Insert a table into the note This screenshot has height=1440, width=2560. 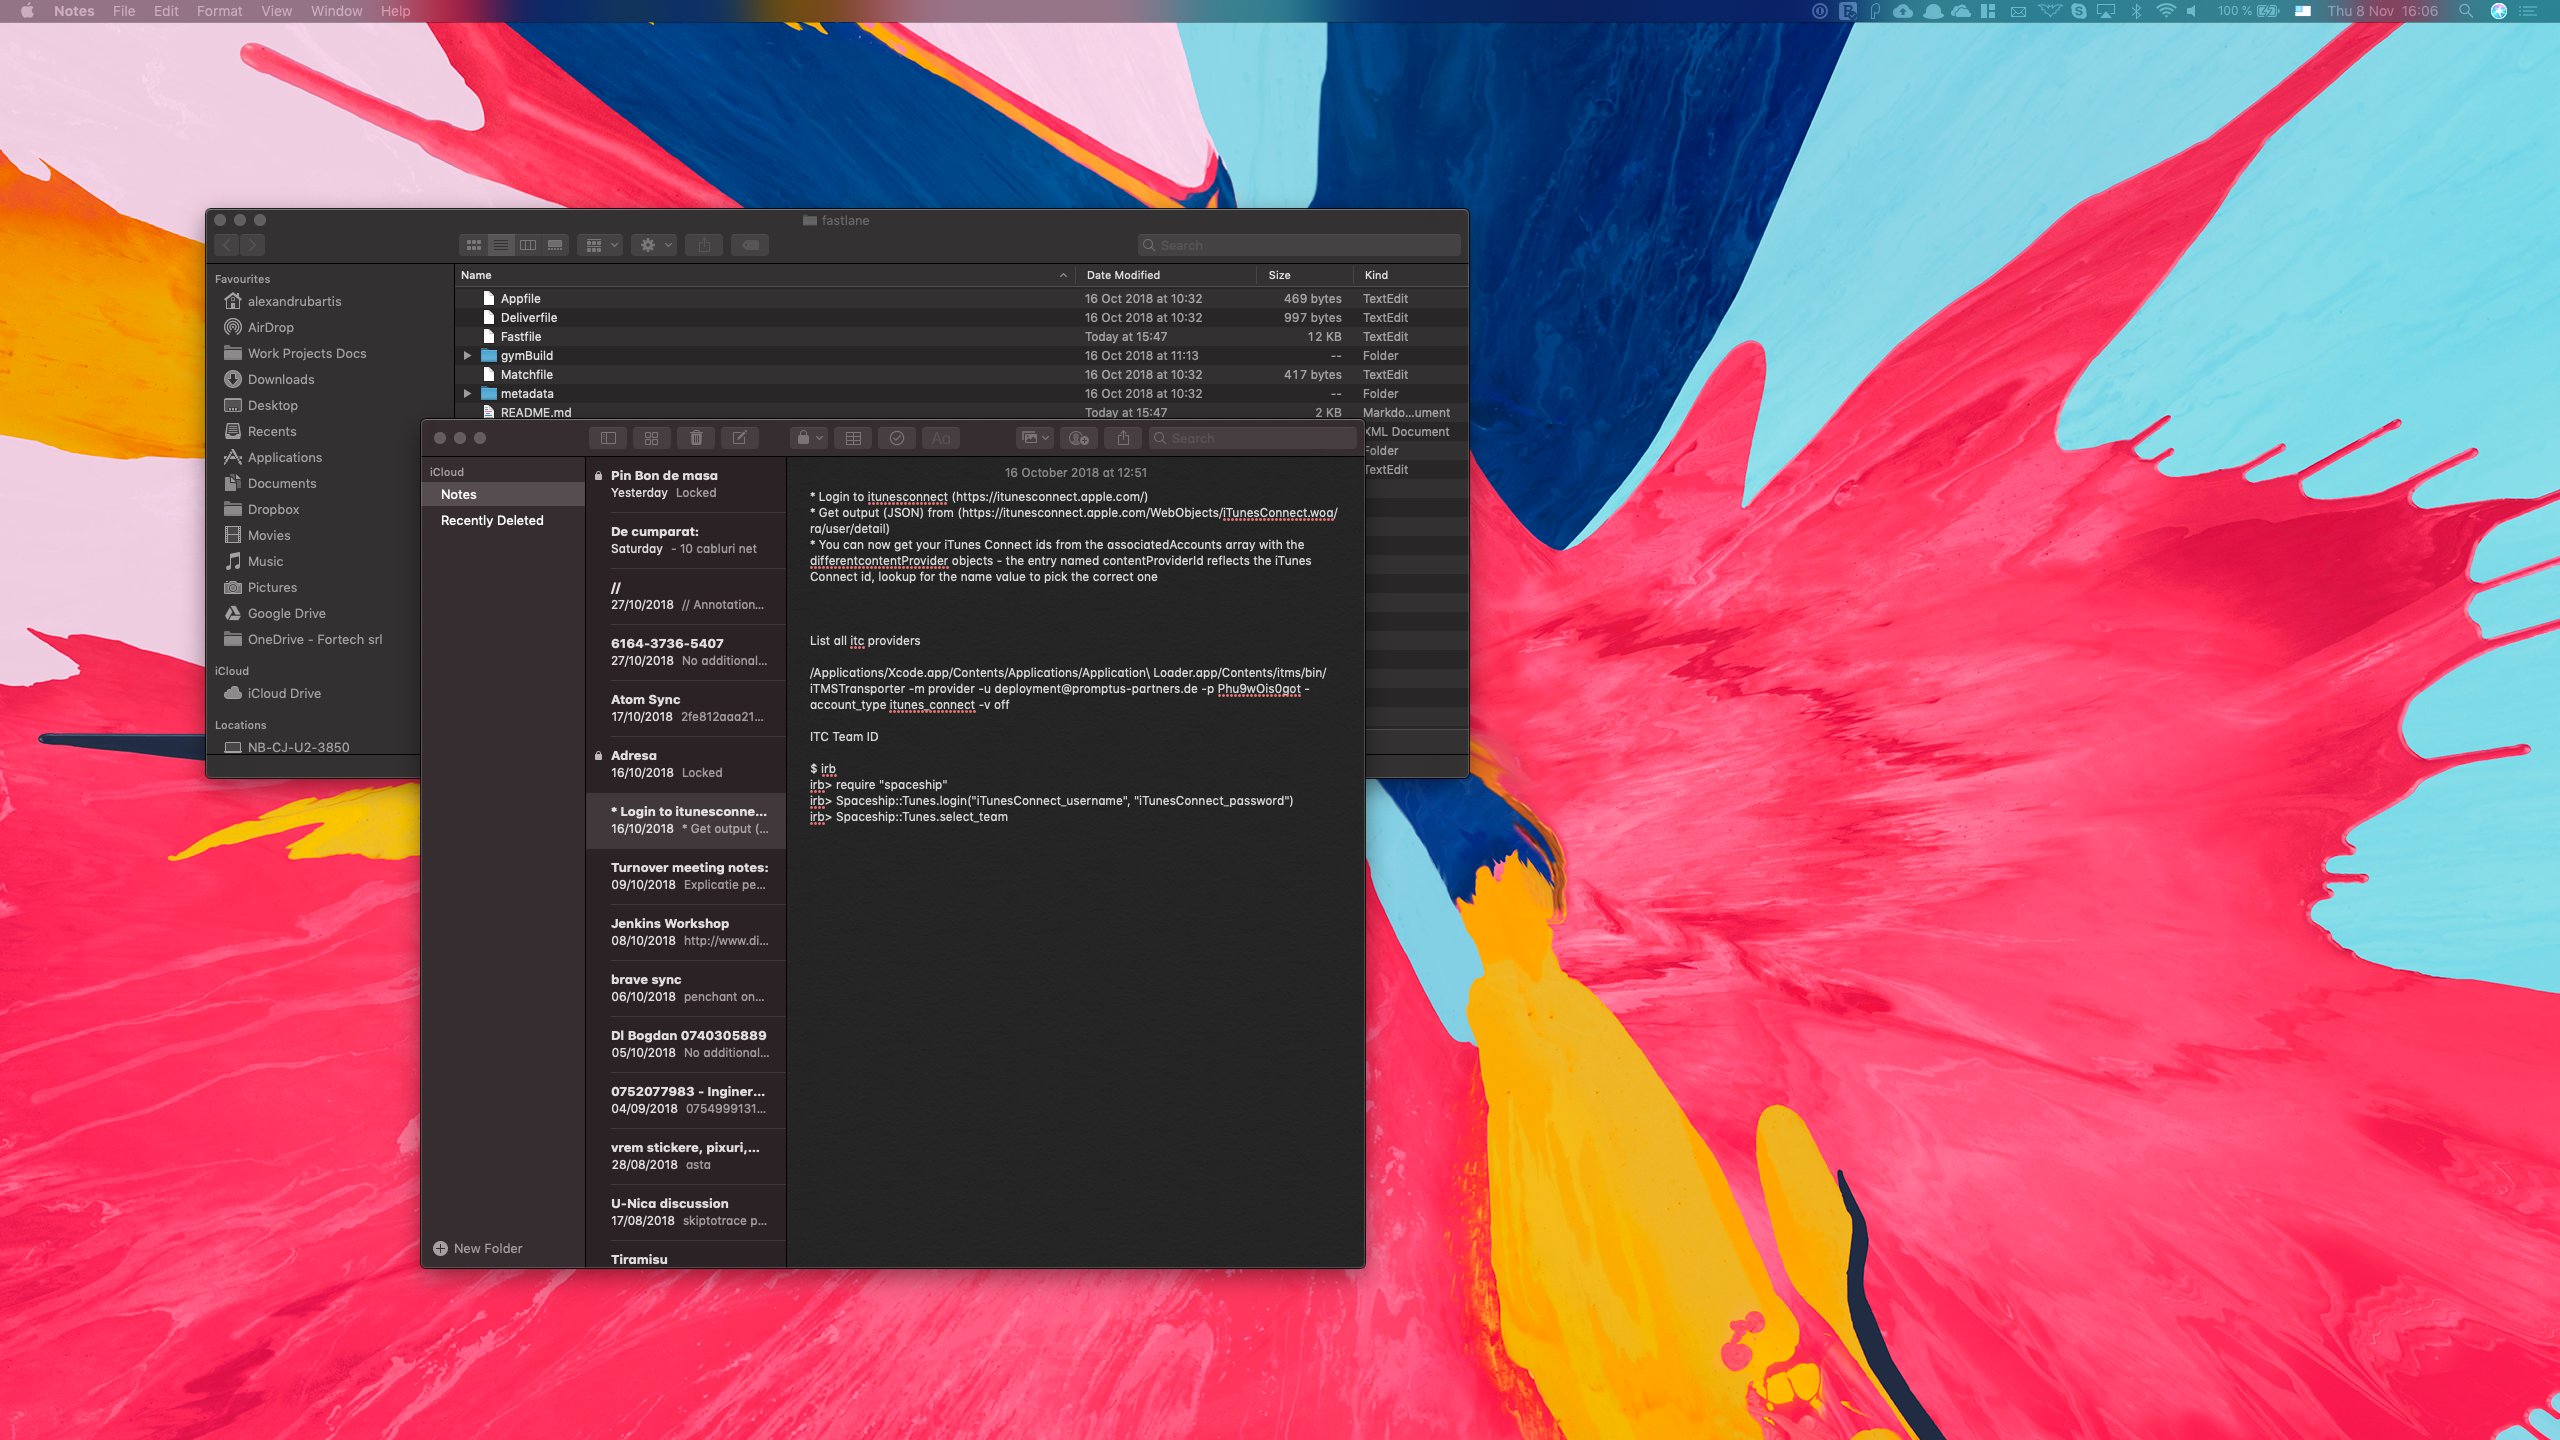[853, 438]
